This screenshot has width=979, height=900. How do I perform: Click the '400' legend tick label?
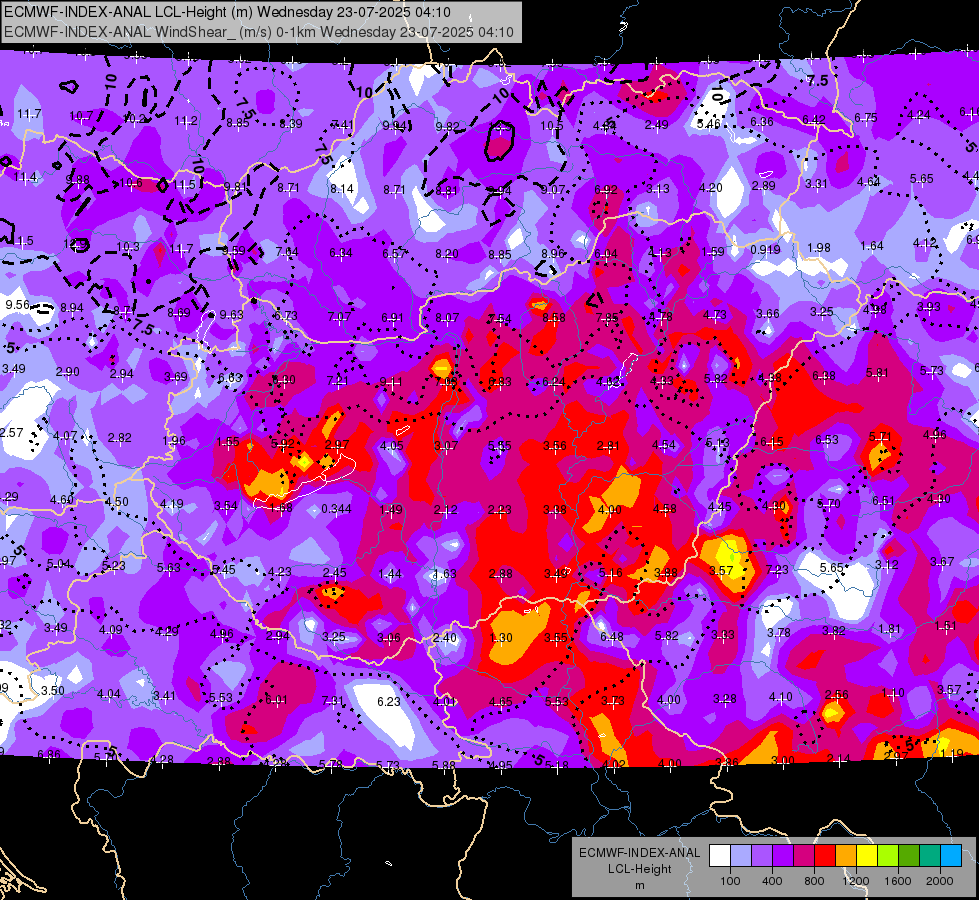click(772, 881)
